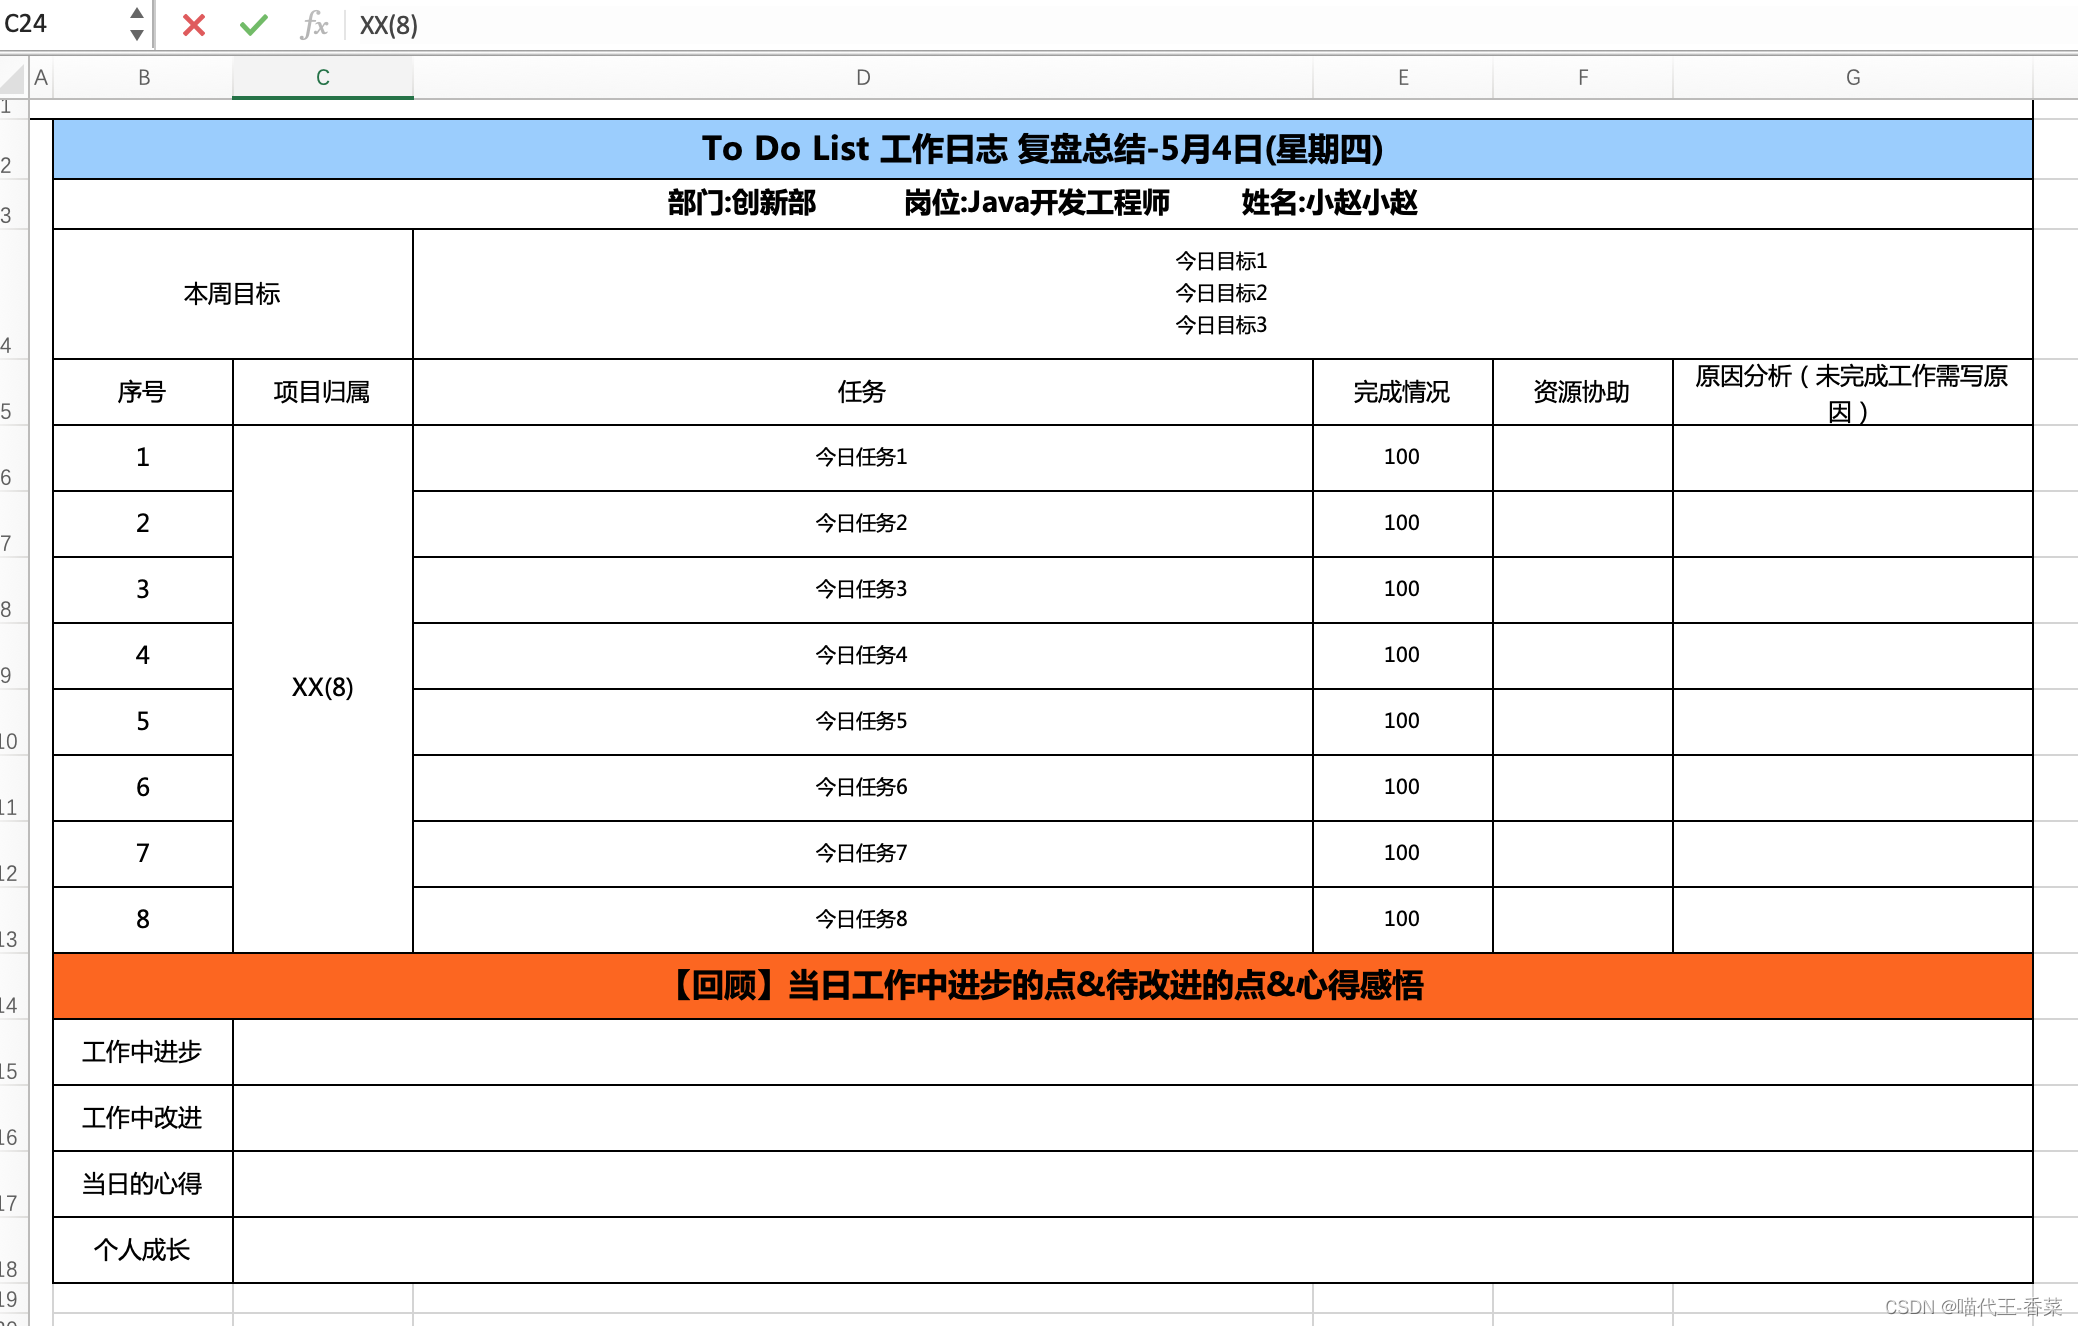Screen dimensions: 2078x1326
Task: Select row 9 header
Action: (x=14, y=656)
